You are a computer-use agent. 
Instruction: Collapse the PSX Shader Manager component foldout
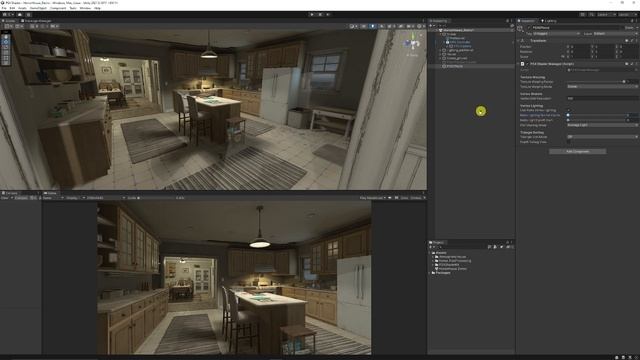519,64
